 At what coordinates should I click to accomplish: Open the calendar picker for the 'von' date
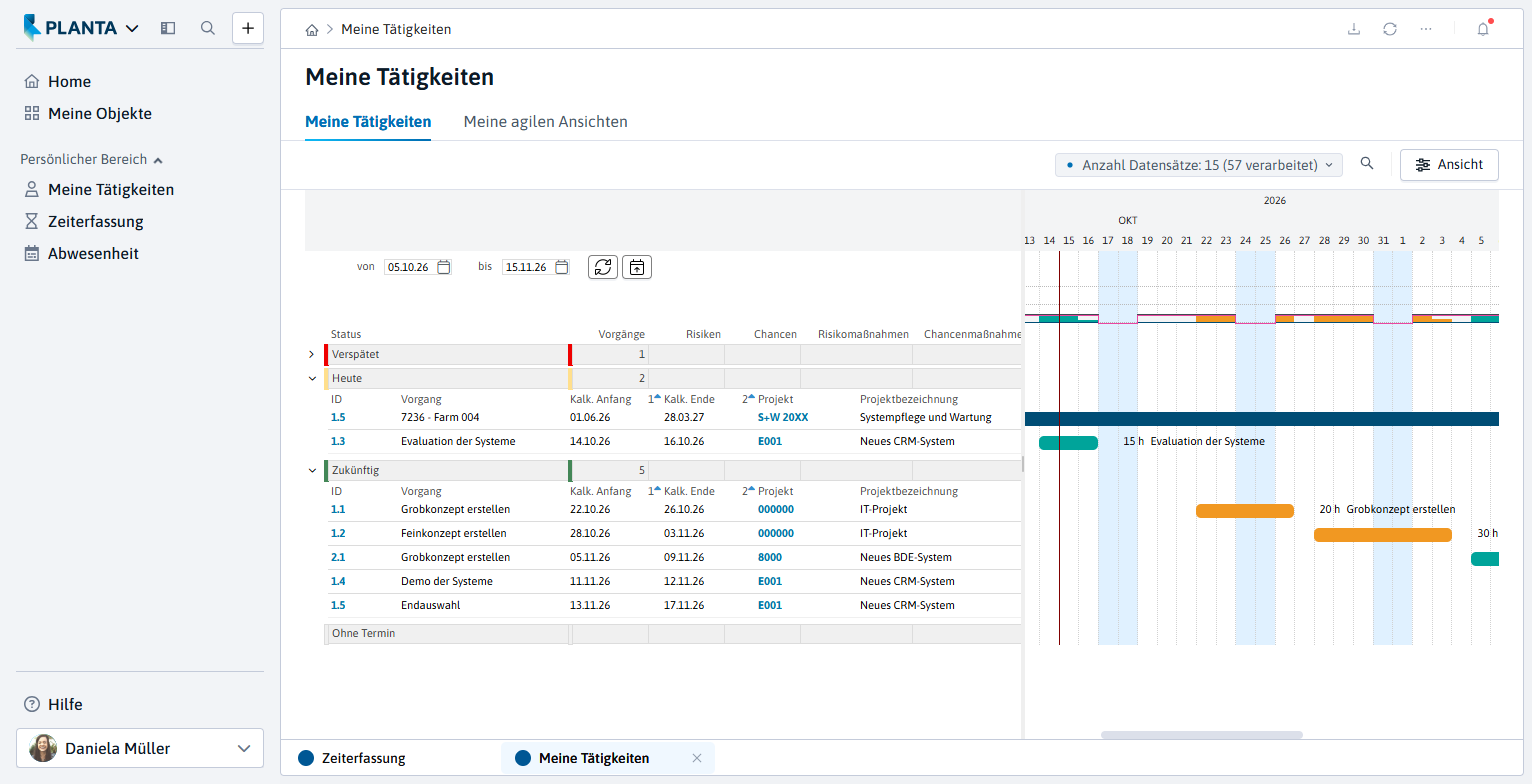444,267
